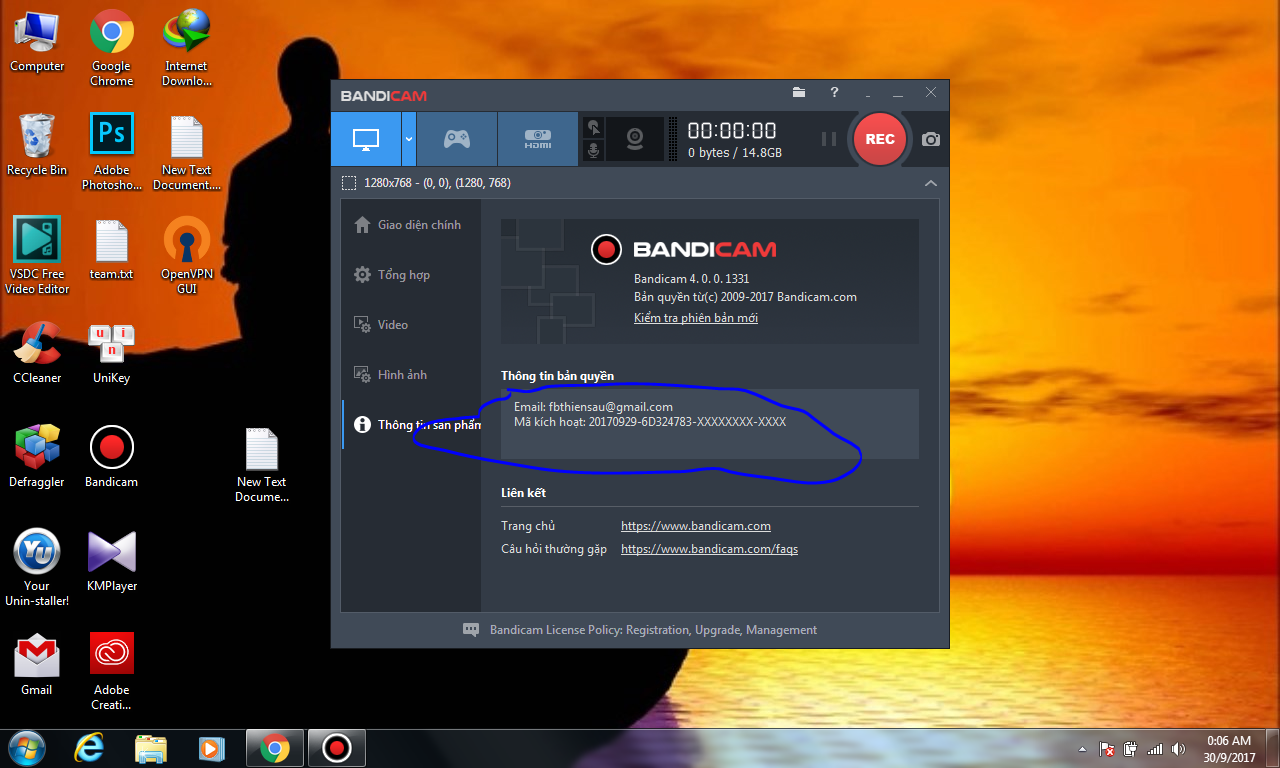Launch Bandicam from the taskbar

click(336, 747)
